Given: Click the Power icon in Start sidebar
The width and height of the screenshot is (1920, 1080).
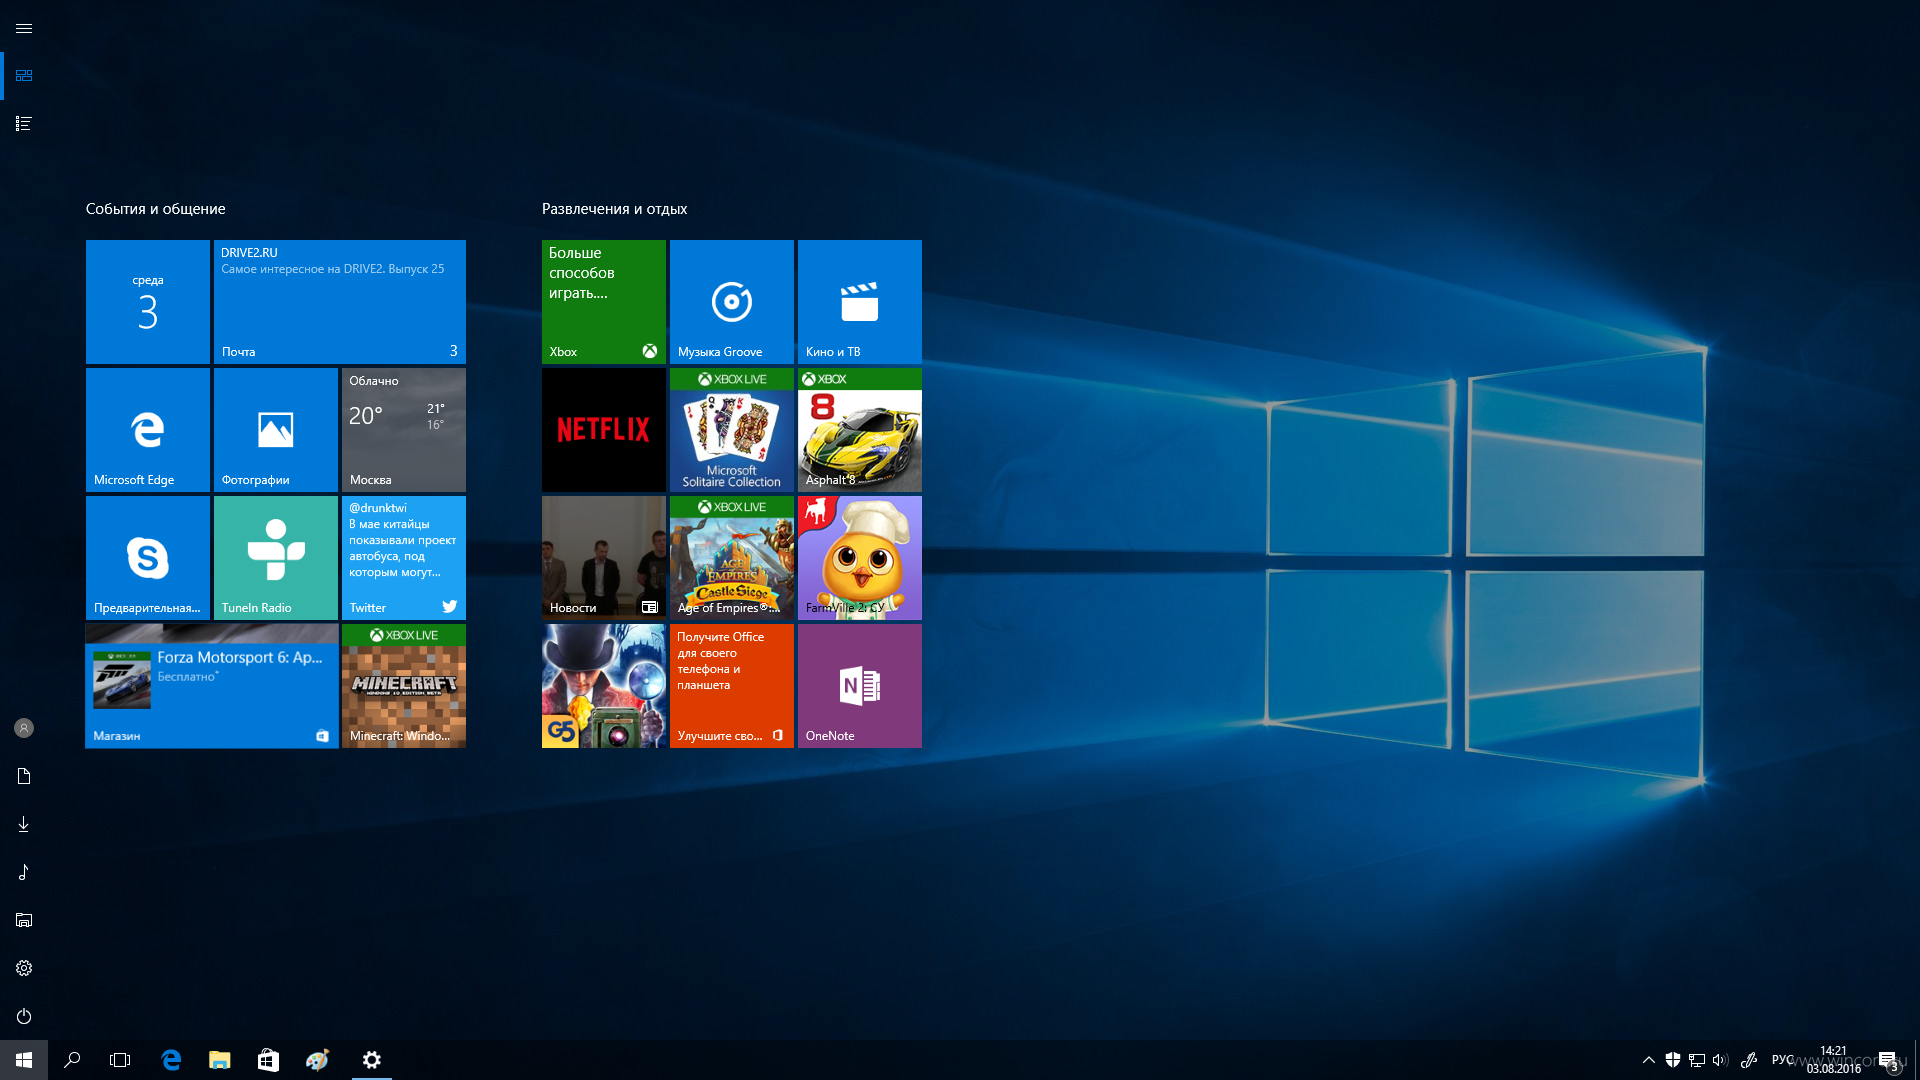Looking at the screenshot, I should tap(24, 1016).
